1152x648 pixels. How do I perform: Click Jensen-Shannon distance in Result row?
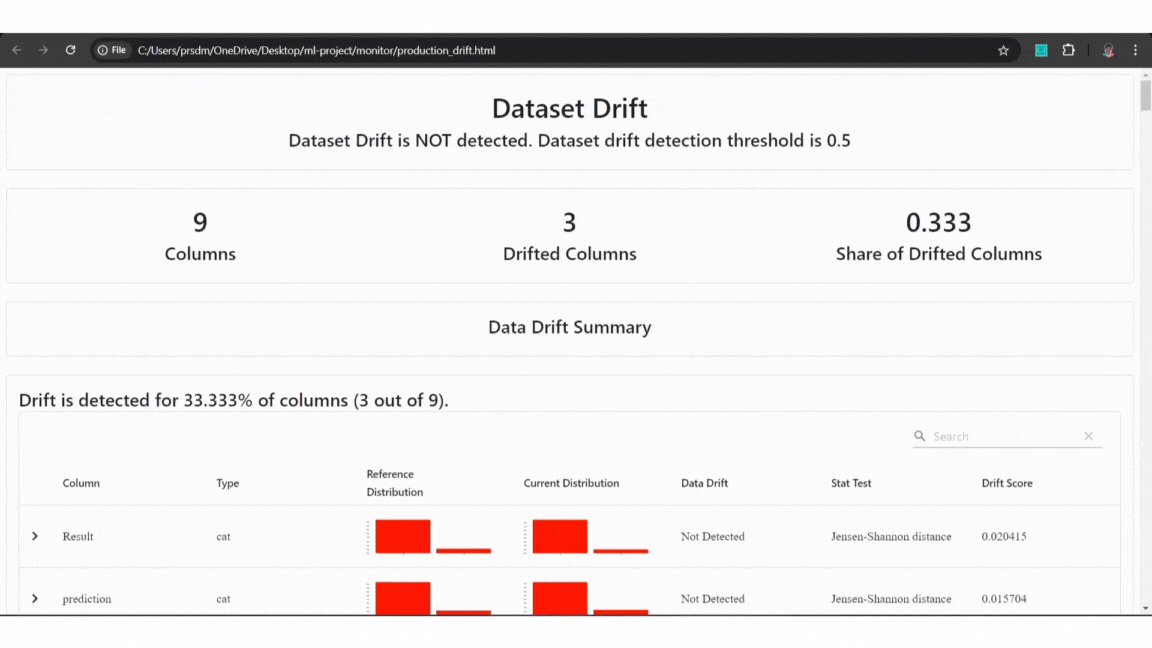891,536
